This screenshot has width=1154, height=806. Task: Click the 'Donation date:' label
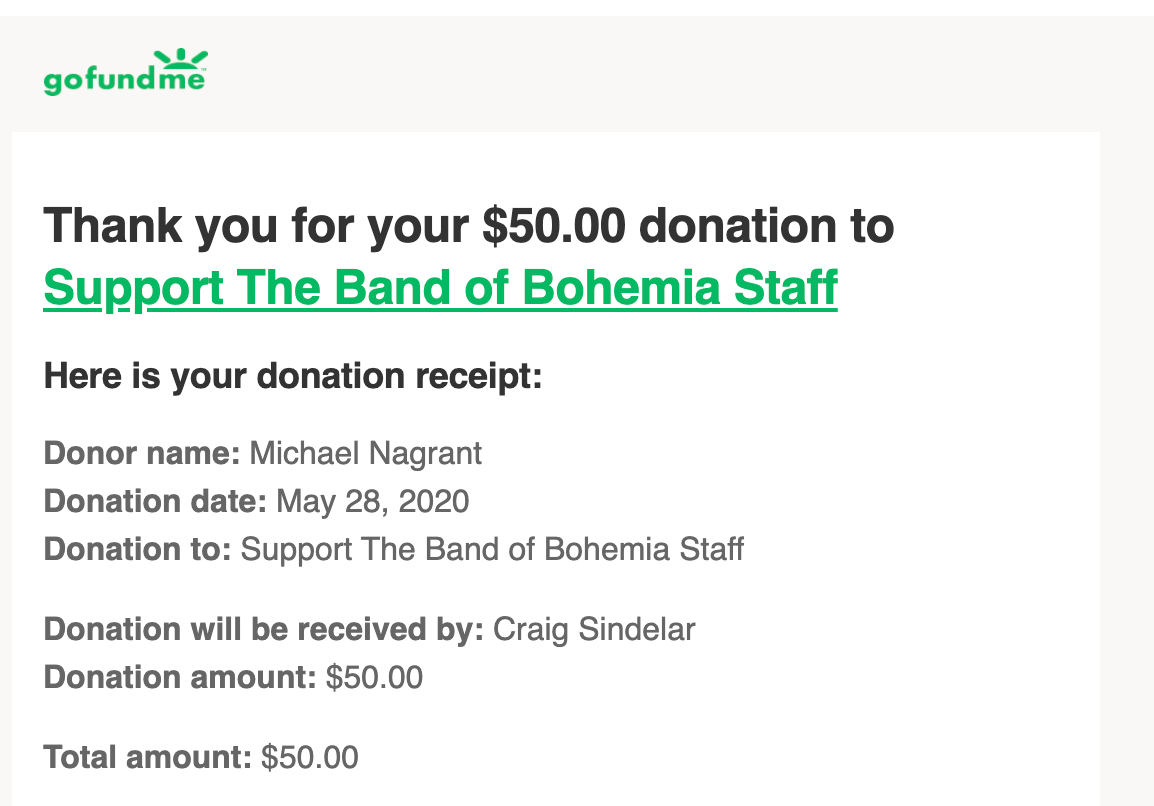155,501
